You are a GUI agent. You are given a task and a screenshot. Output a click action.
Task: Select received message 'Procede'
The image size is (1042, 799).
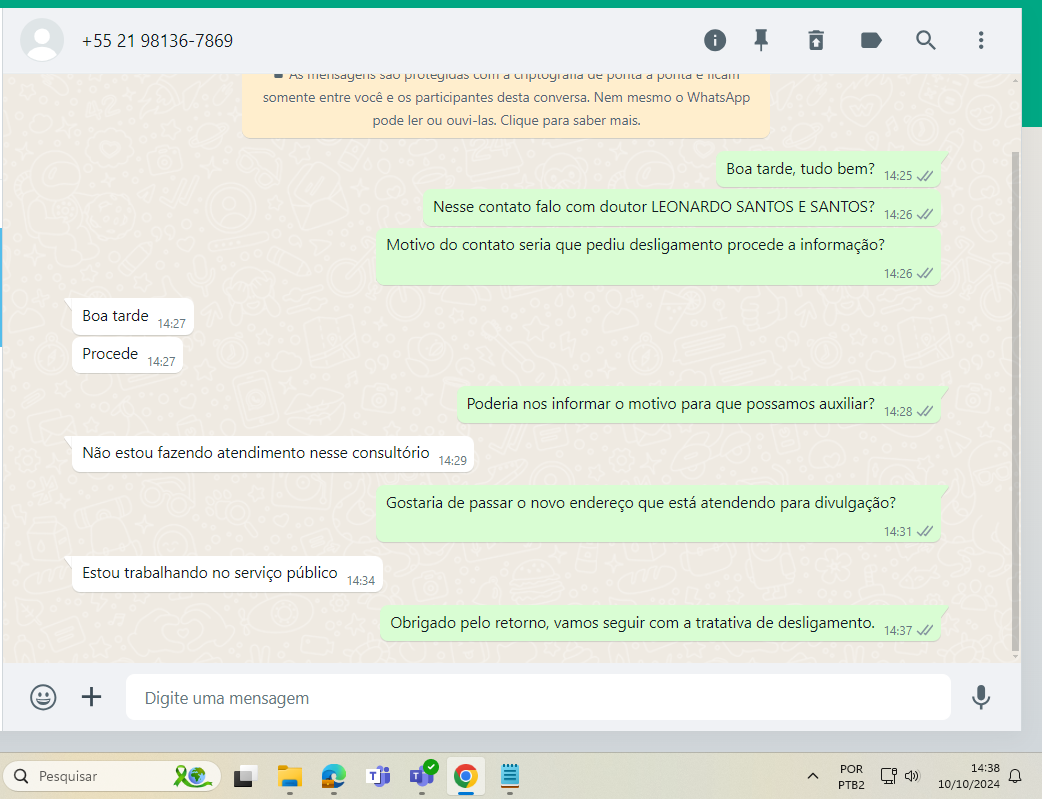pos(127,355)
